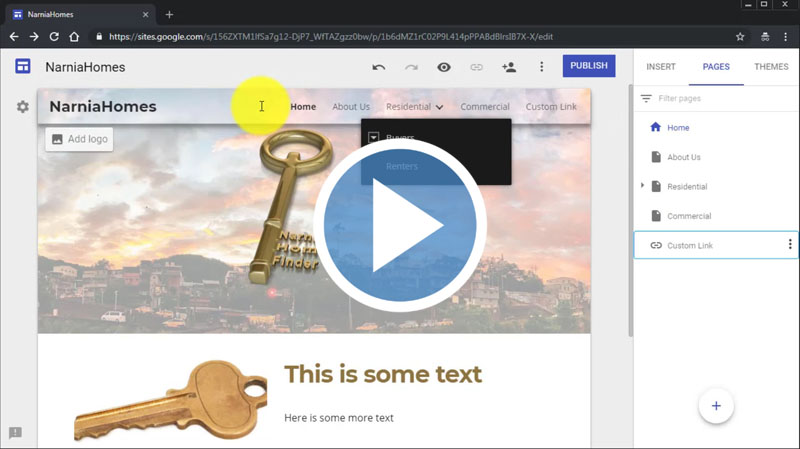Open the more options menu beside Publish
Image resolution: width=800 pixels, height=449 pixels.
click(x=542, y=67)
